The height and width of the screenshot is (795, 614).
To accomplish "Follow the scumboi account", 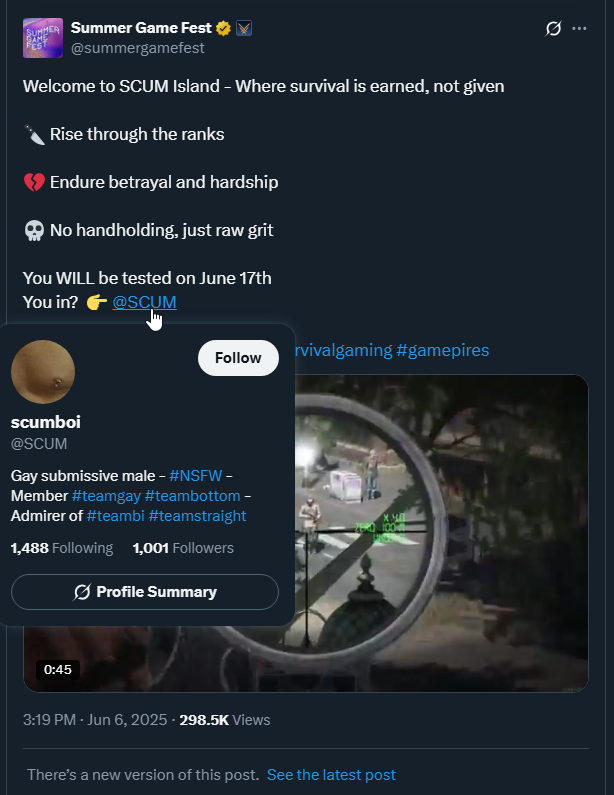I will [x=238, y=358].
